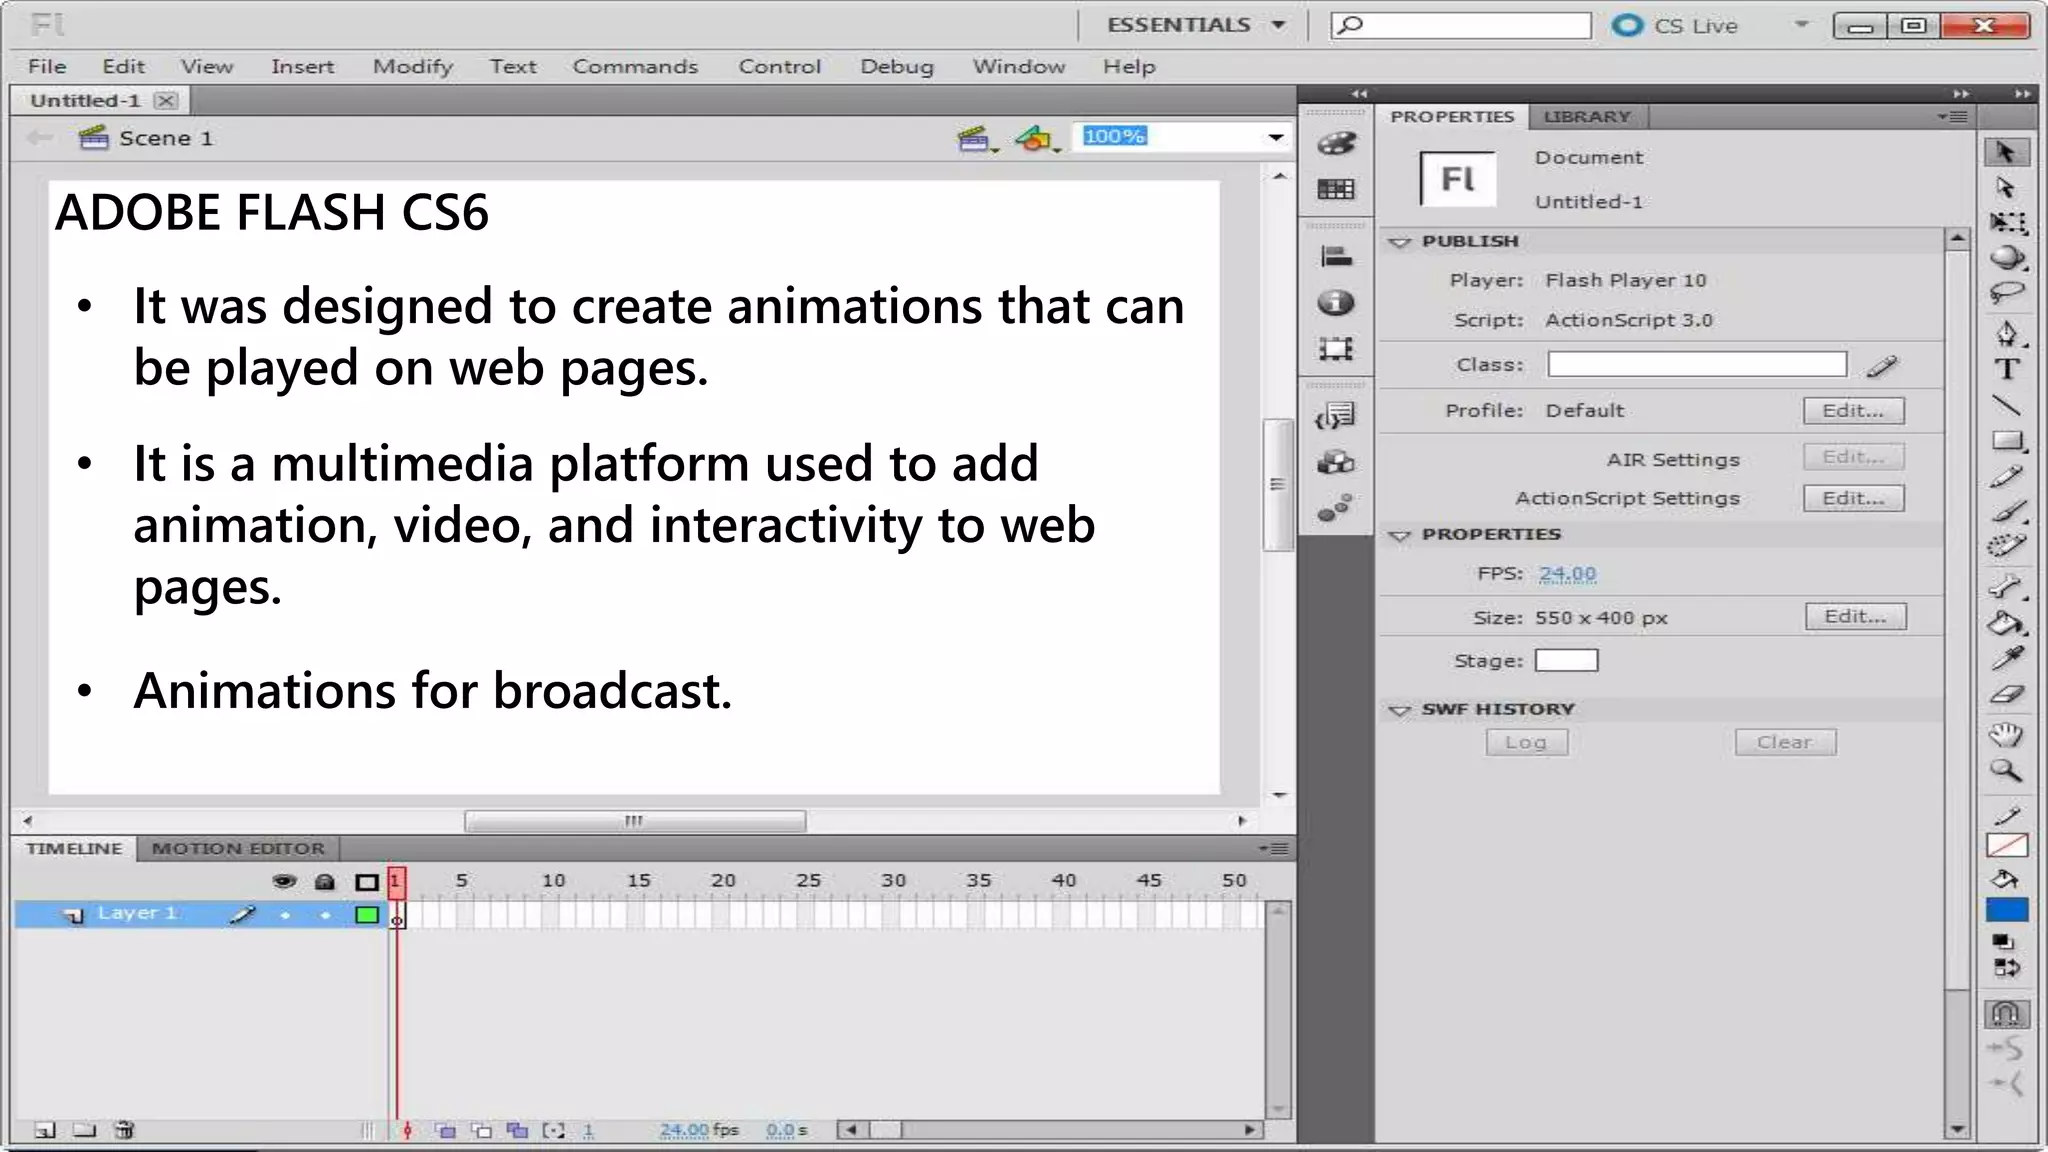Open the Commands menu
2048x1152 pixels.
pyautogui.click(x=635, y=66)
